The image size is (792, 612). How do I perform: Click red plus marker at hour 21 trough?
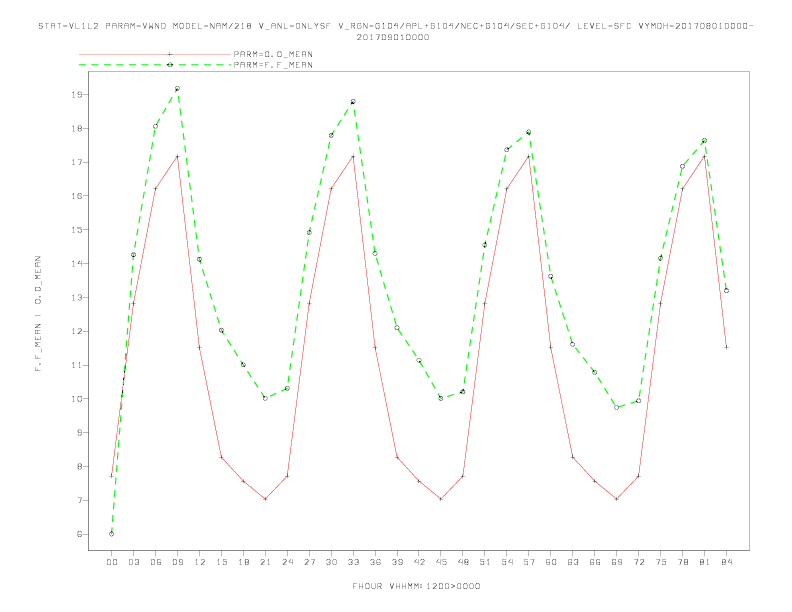(265, 499)
